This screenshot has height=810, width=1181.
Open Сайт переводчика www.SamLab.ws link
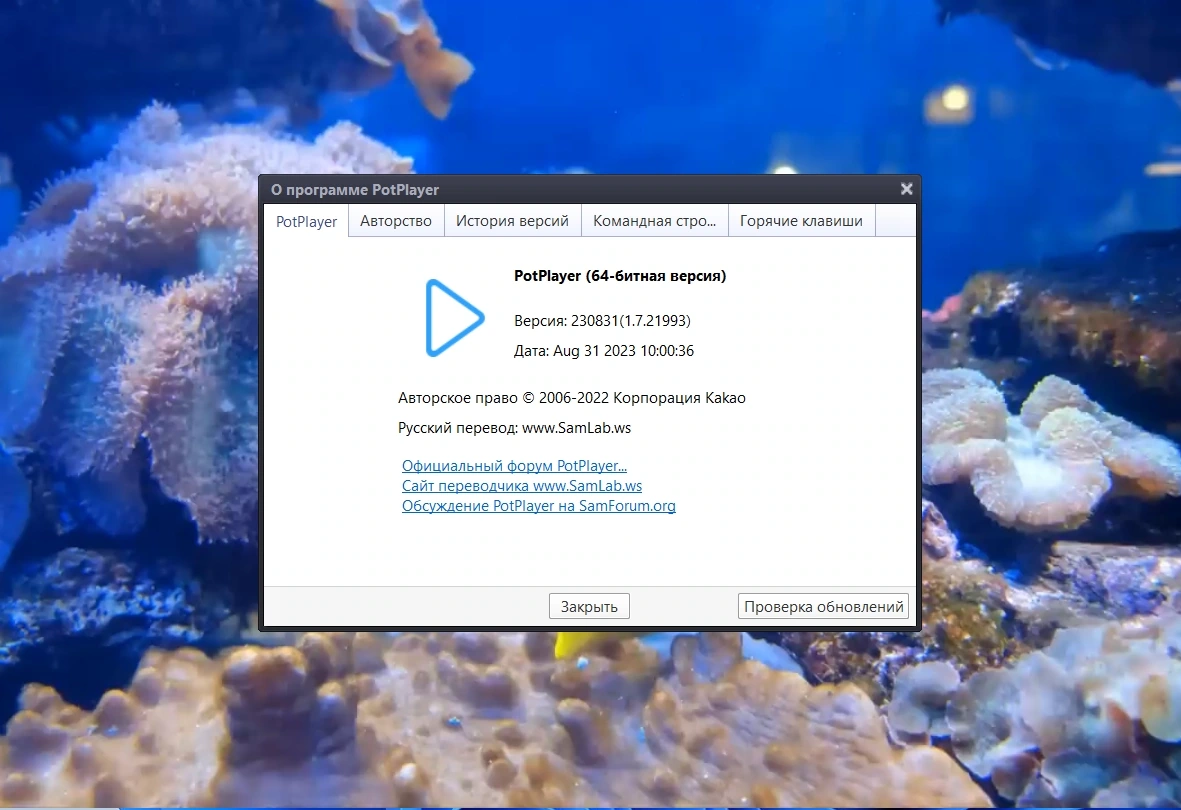522,486
